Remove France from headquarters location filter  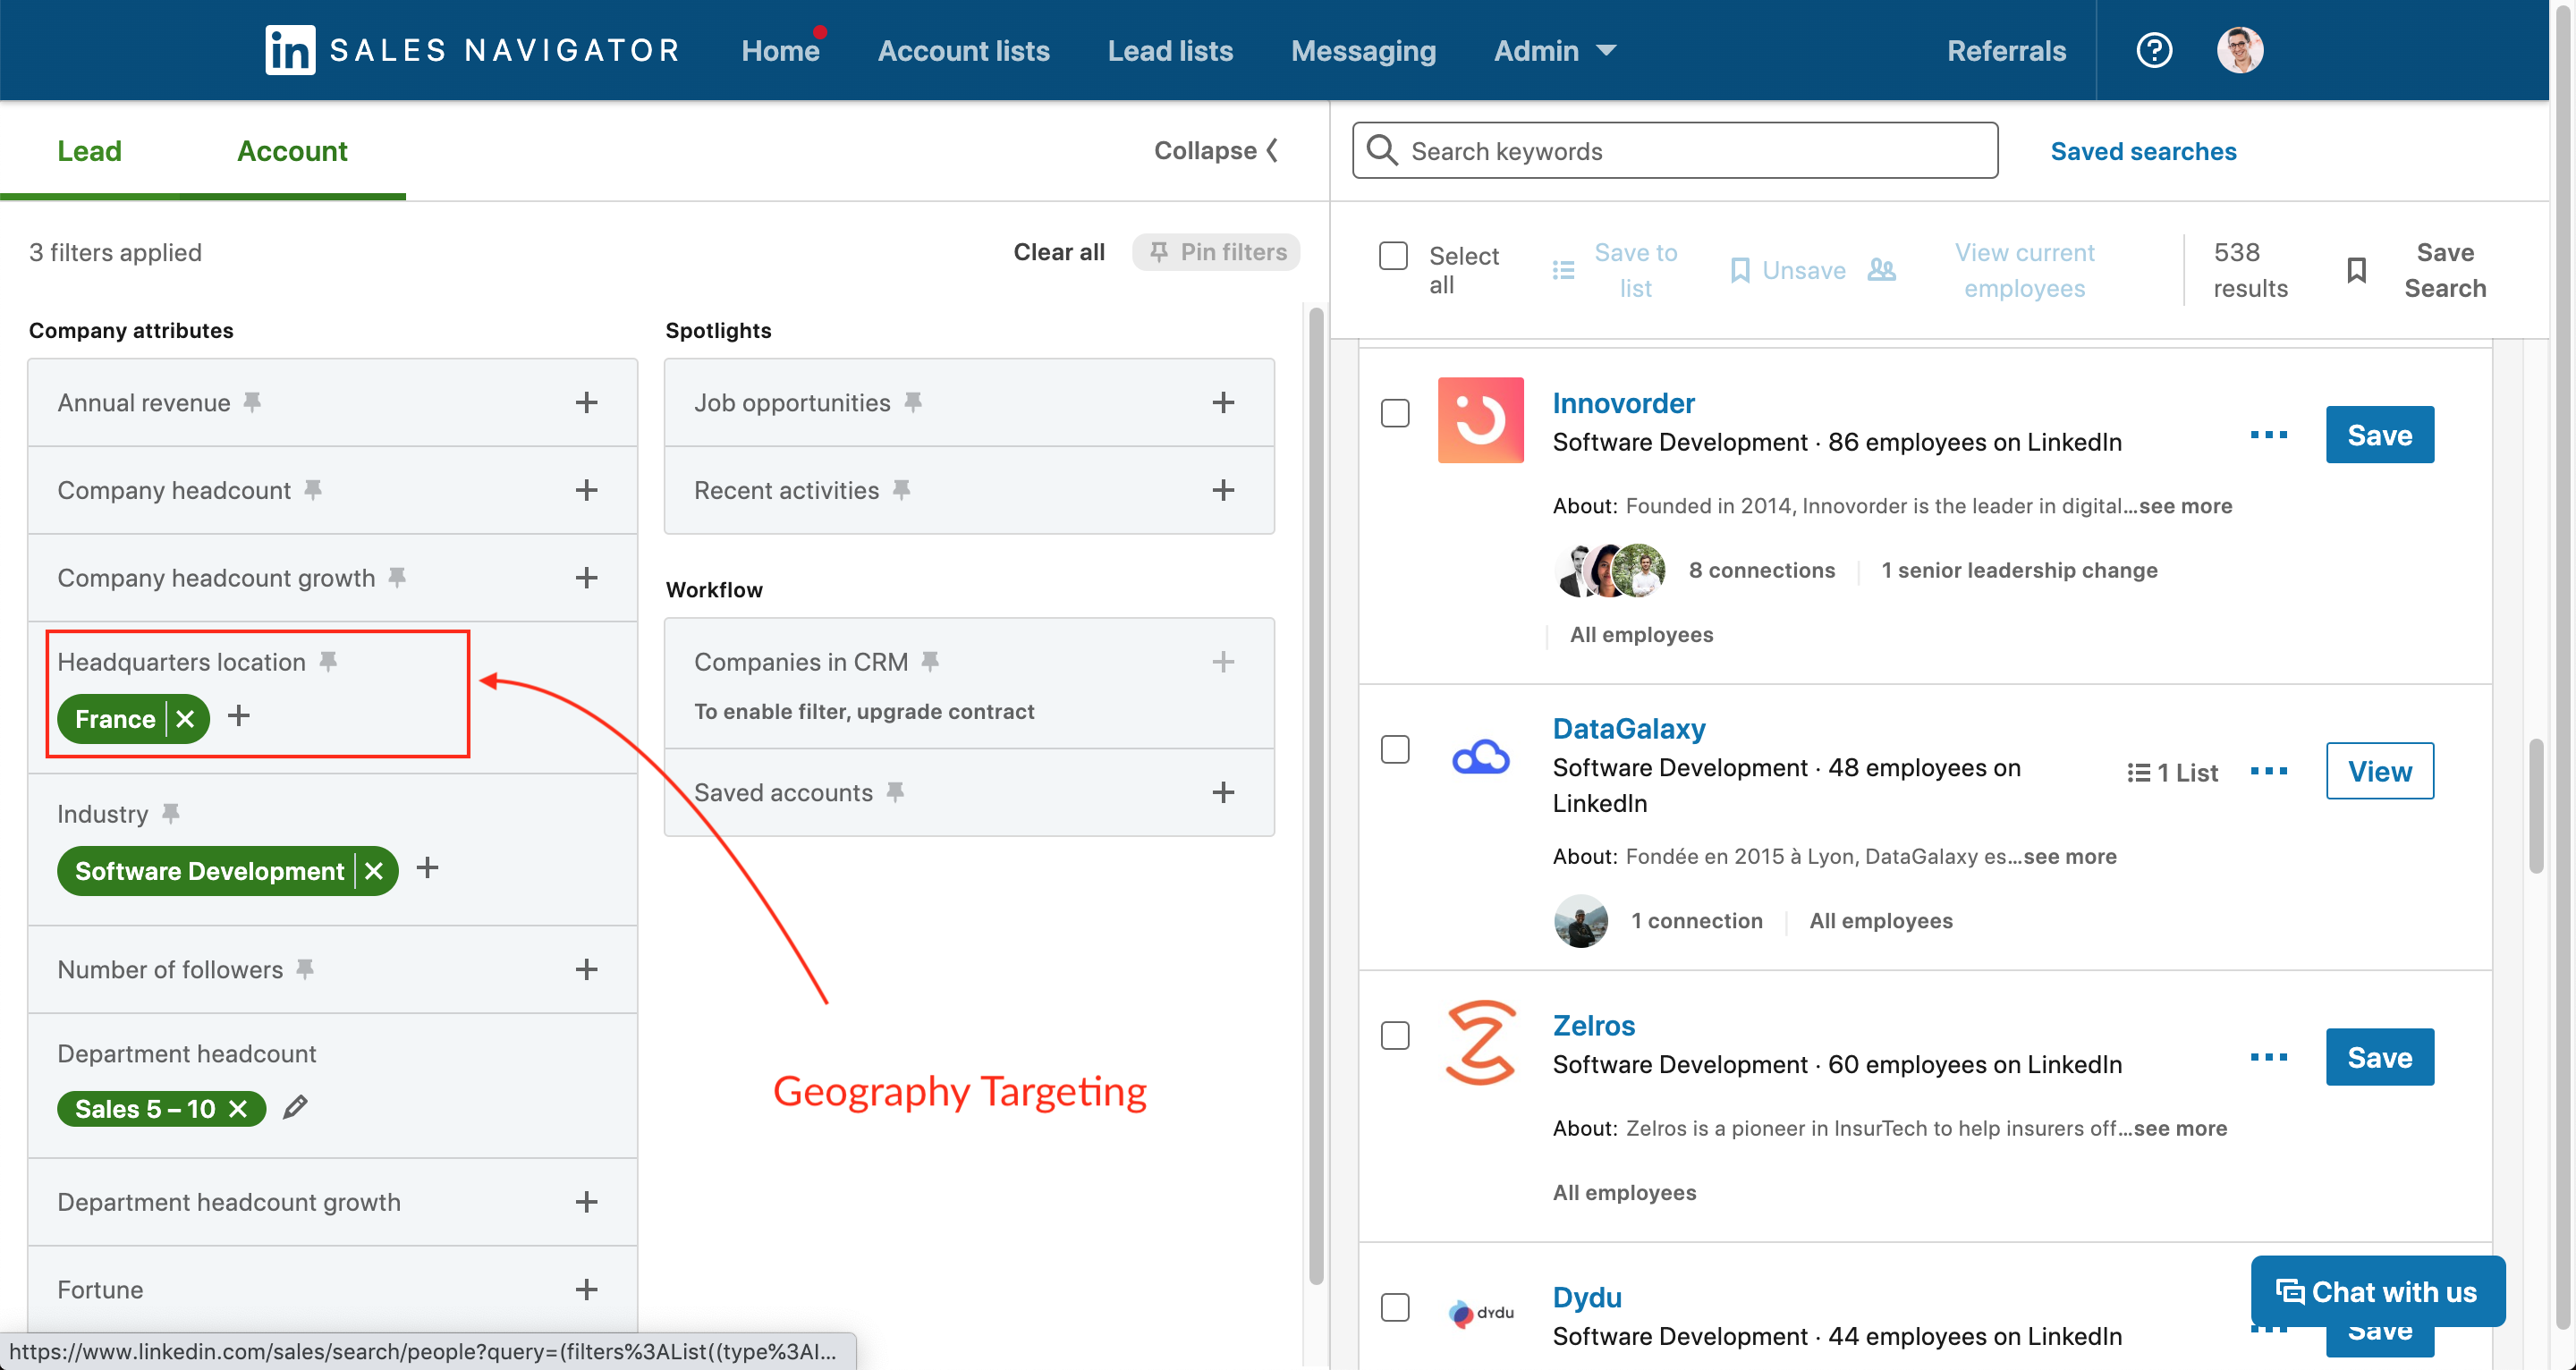184,715
